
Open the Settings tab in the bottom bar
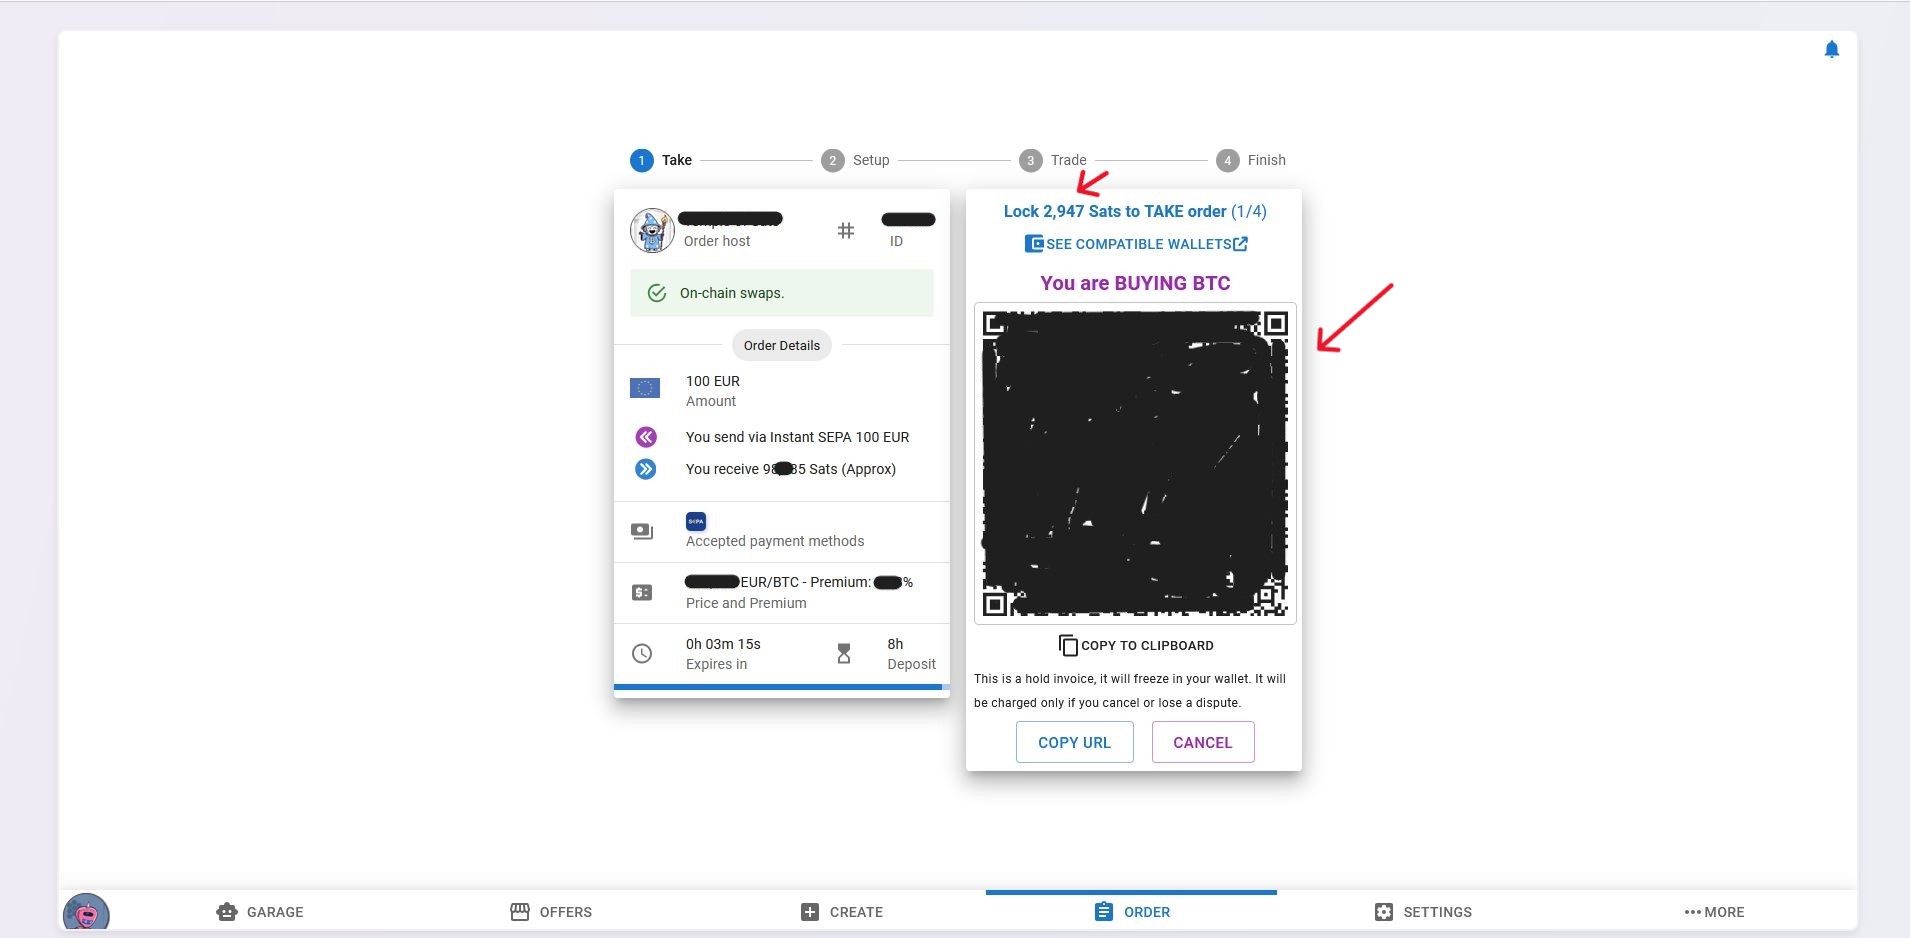tap(1421, 911)
